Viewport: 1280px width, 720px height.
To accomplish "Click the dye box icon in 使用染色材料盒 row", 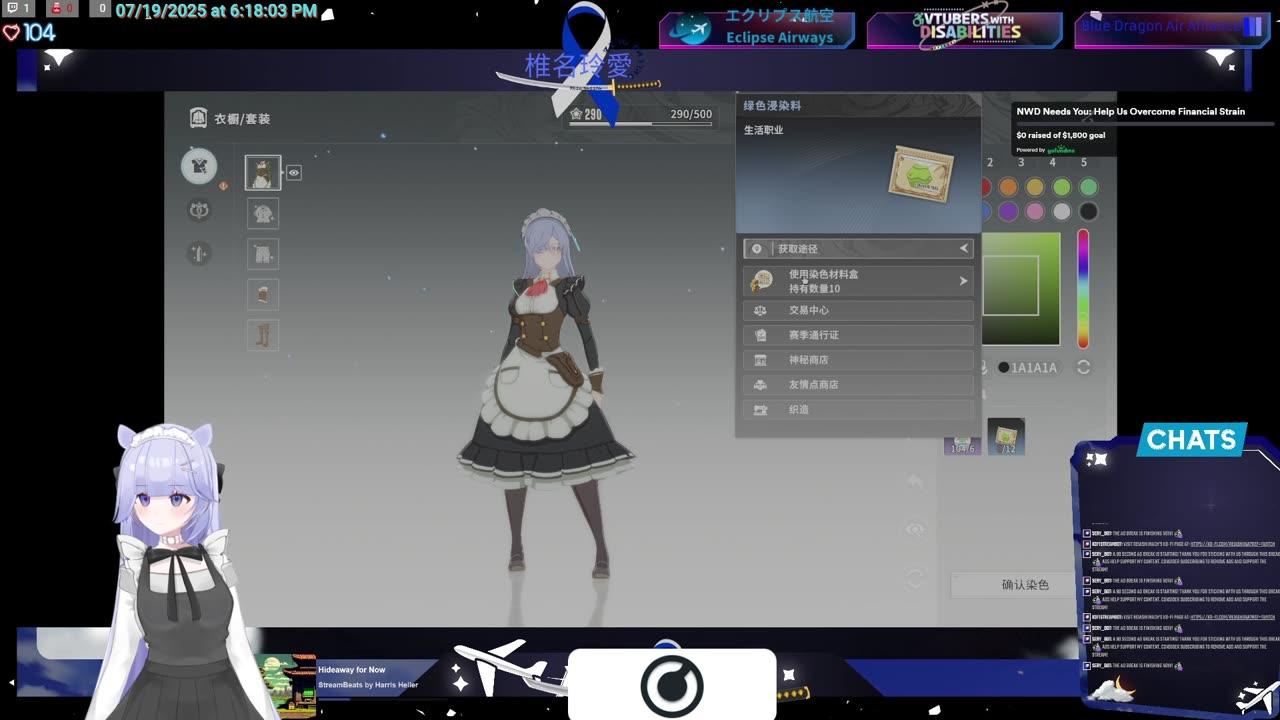I will point(762,281).
